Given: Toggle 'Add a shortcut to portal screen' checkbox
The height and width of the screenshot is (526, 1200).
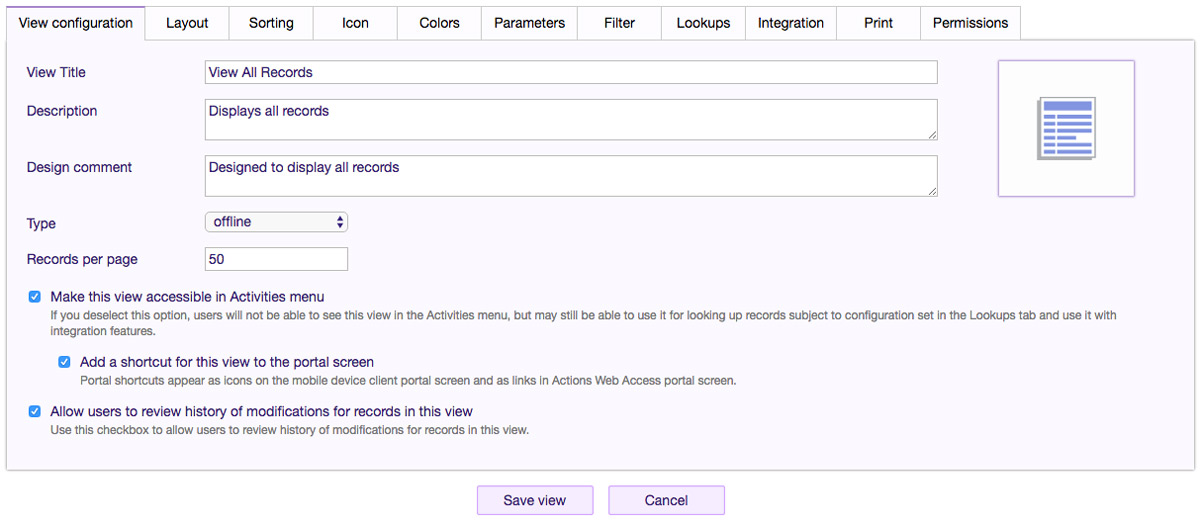Looking at the screenshot, I should pos(65,362).
